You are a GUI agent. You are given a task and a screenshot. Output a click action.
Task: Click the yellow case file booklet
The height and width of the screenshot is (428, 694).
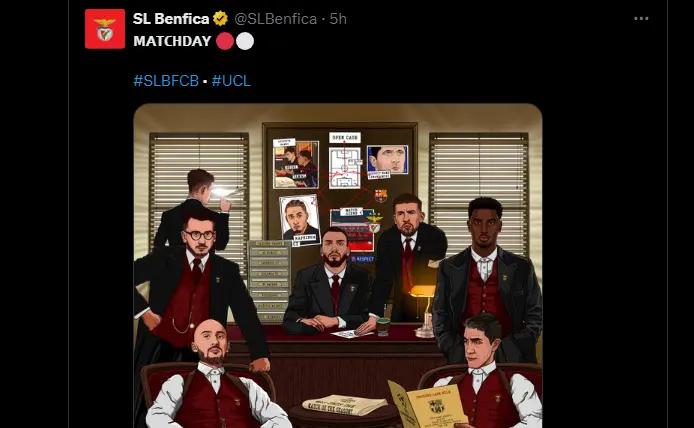(424, 405)
